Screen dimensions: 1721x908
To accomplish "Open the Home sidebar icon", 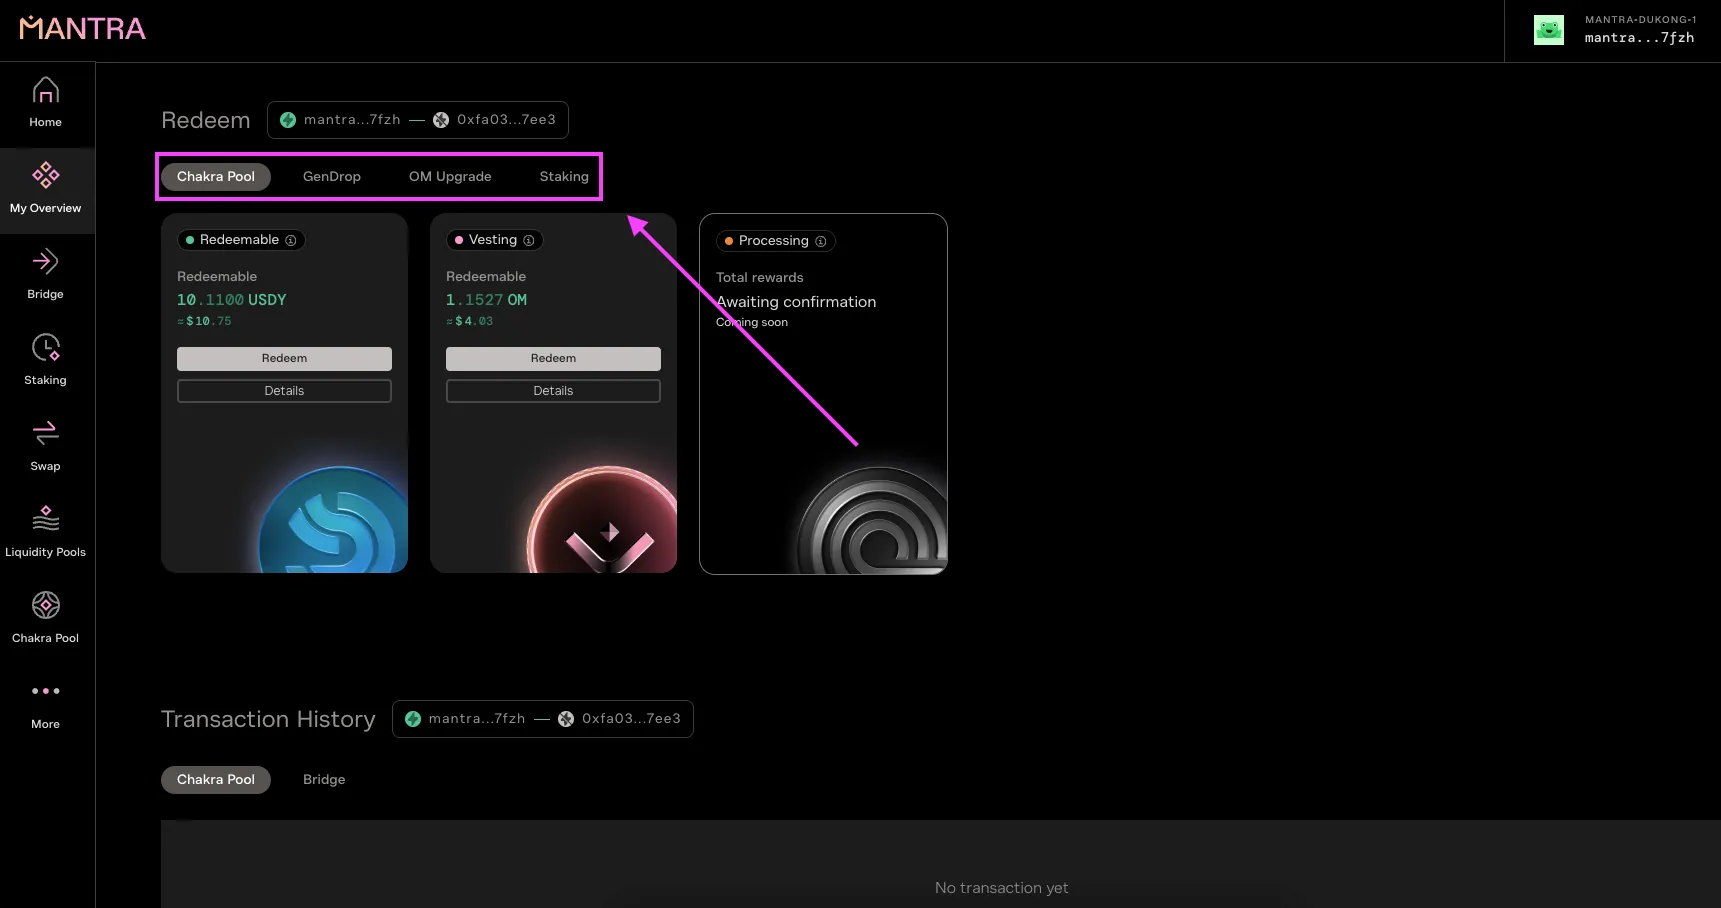I will pyautogui.click(x=45, y=103).
